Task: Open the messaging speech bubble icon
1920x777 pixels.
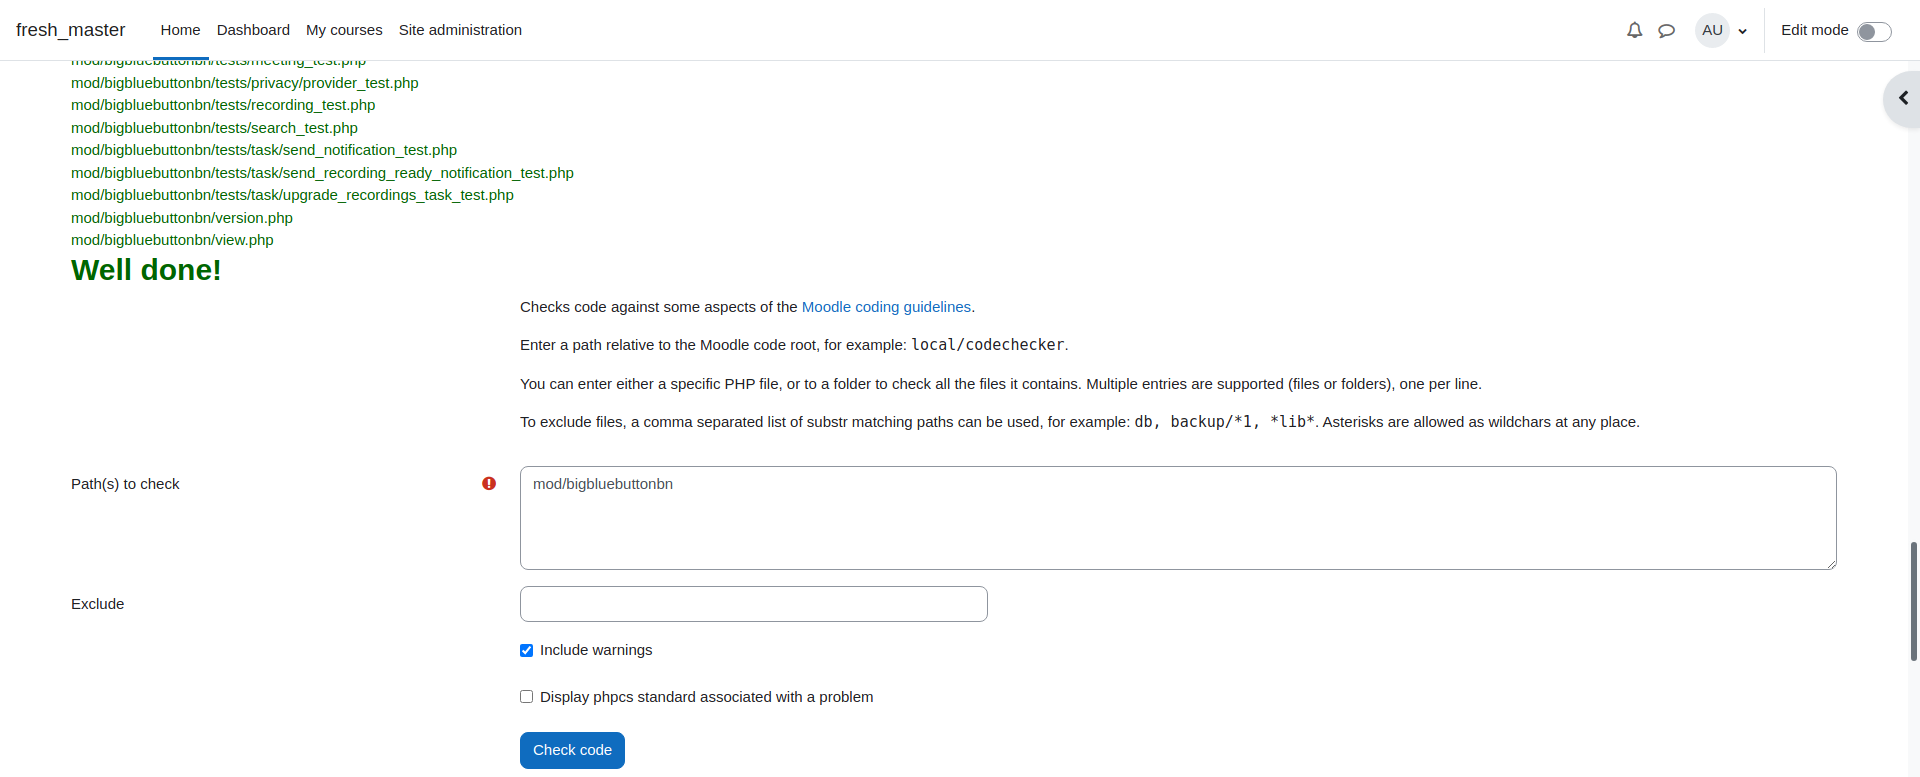Action: coord(1666,30)
